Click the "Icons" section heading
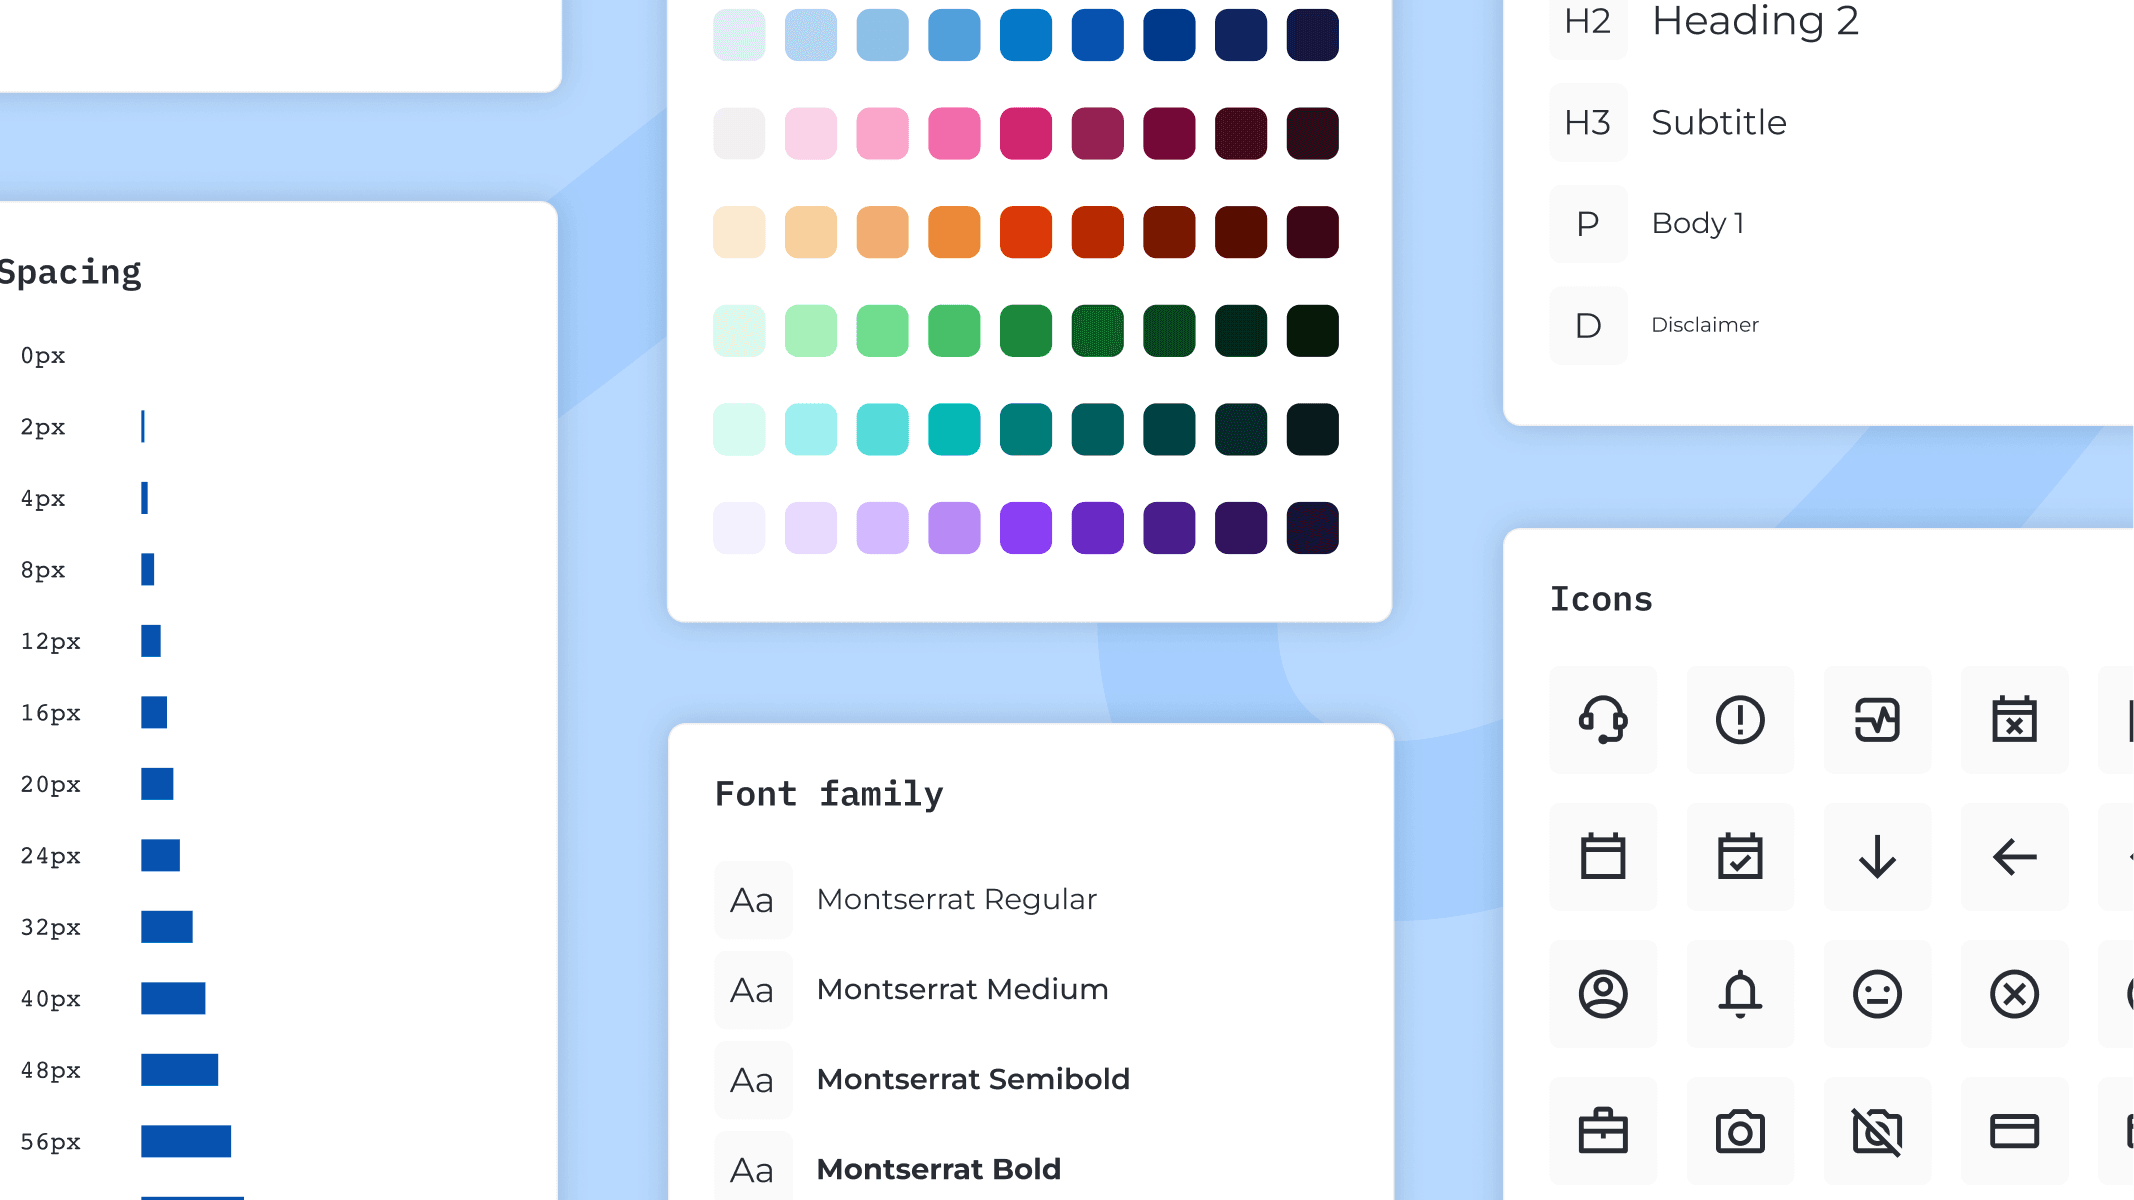The width and height of the screenshot is (2134, 1200). (x=1600, y=599)
